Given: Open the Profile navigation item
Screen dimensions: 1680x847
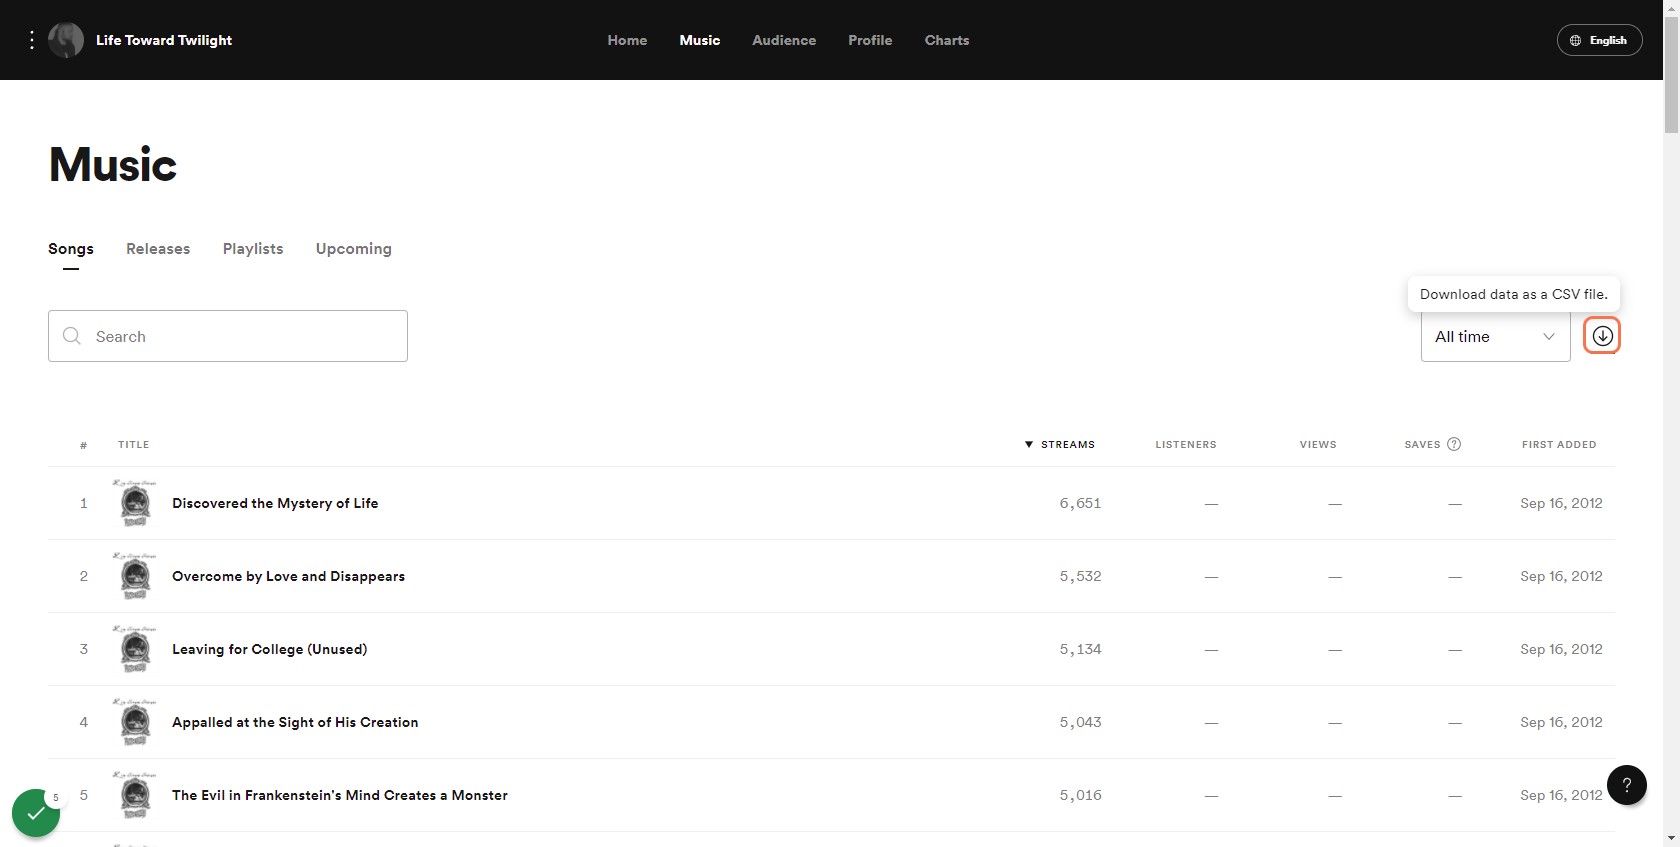Looking at the screenshot, I should [x=870, y=40].
